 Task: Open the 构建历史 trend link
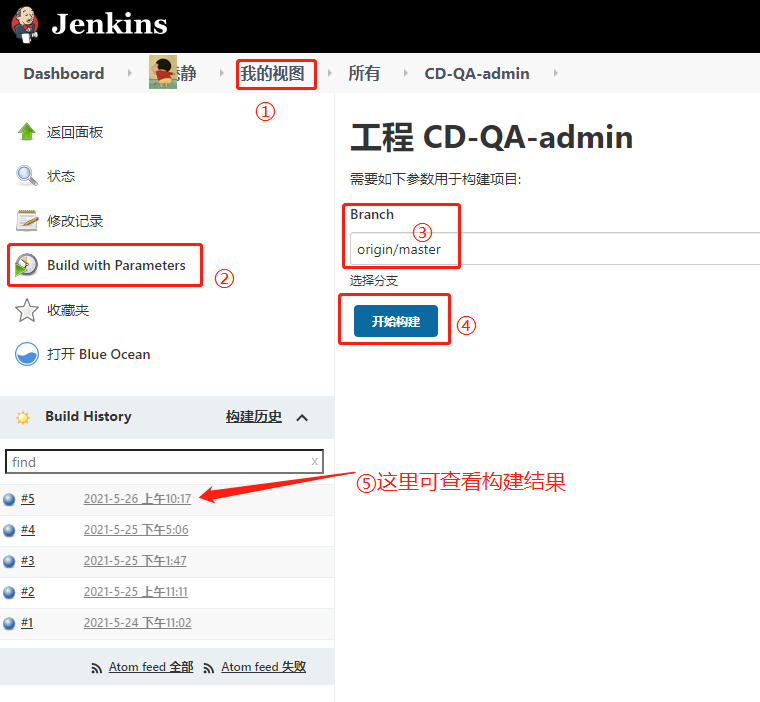coord(253,416)
